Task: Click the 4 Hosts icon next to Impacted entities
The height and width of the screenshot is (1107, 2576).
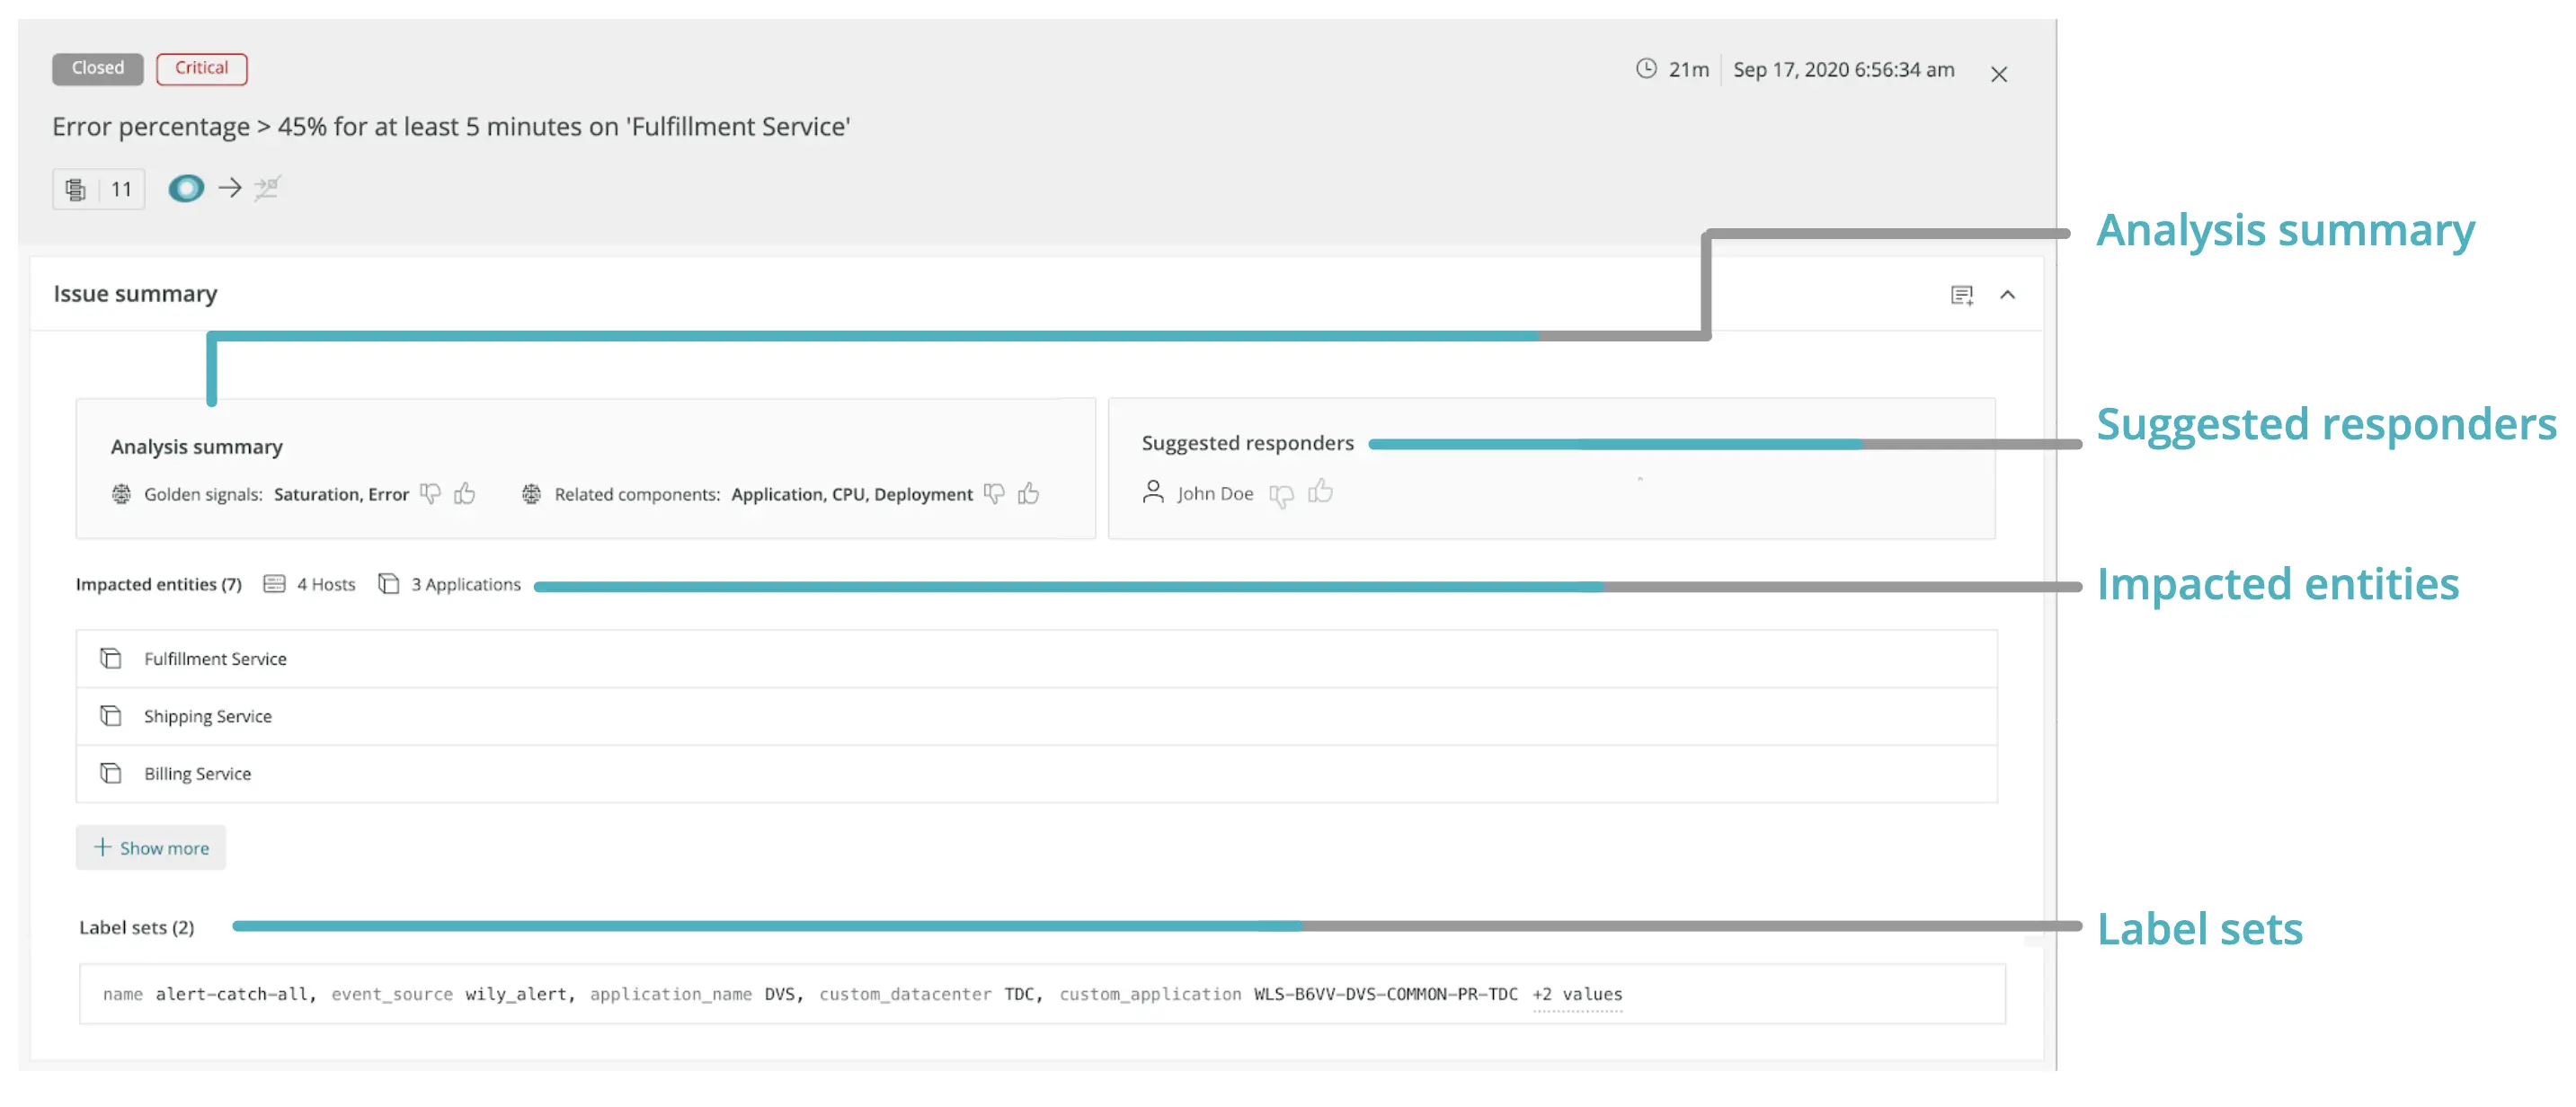Action: (x=275, y=584)
